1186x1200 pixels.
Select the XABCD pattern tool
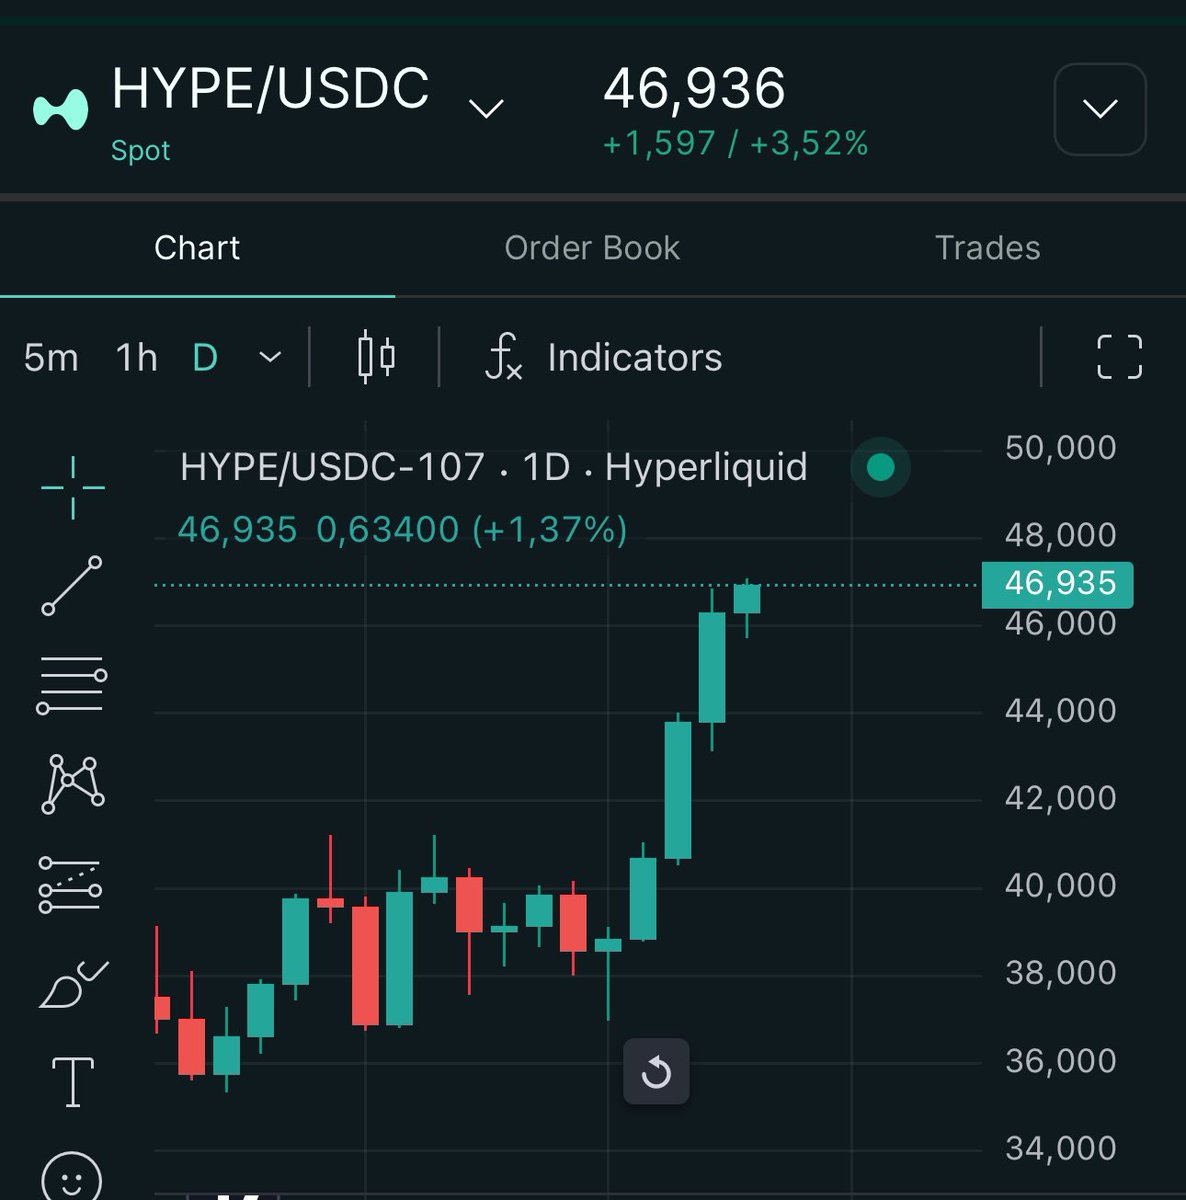click(72, 784)
